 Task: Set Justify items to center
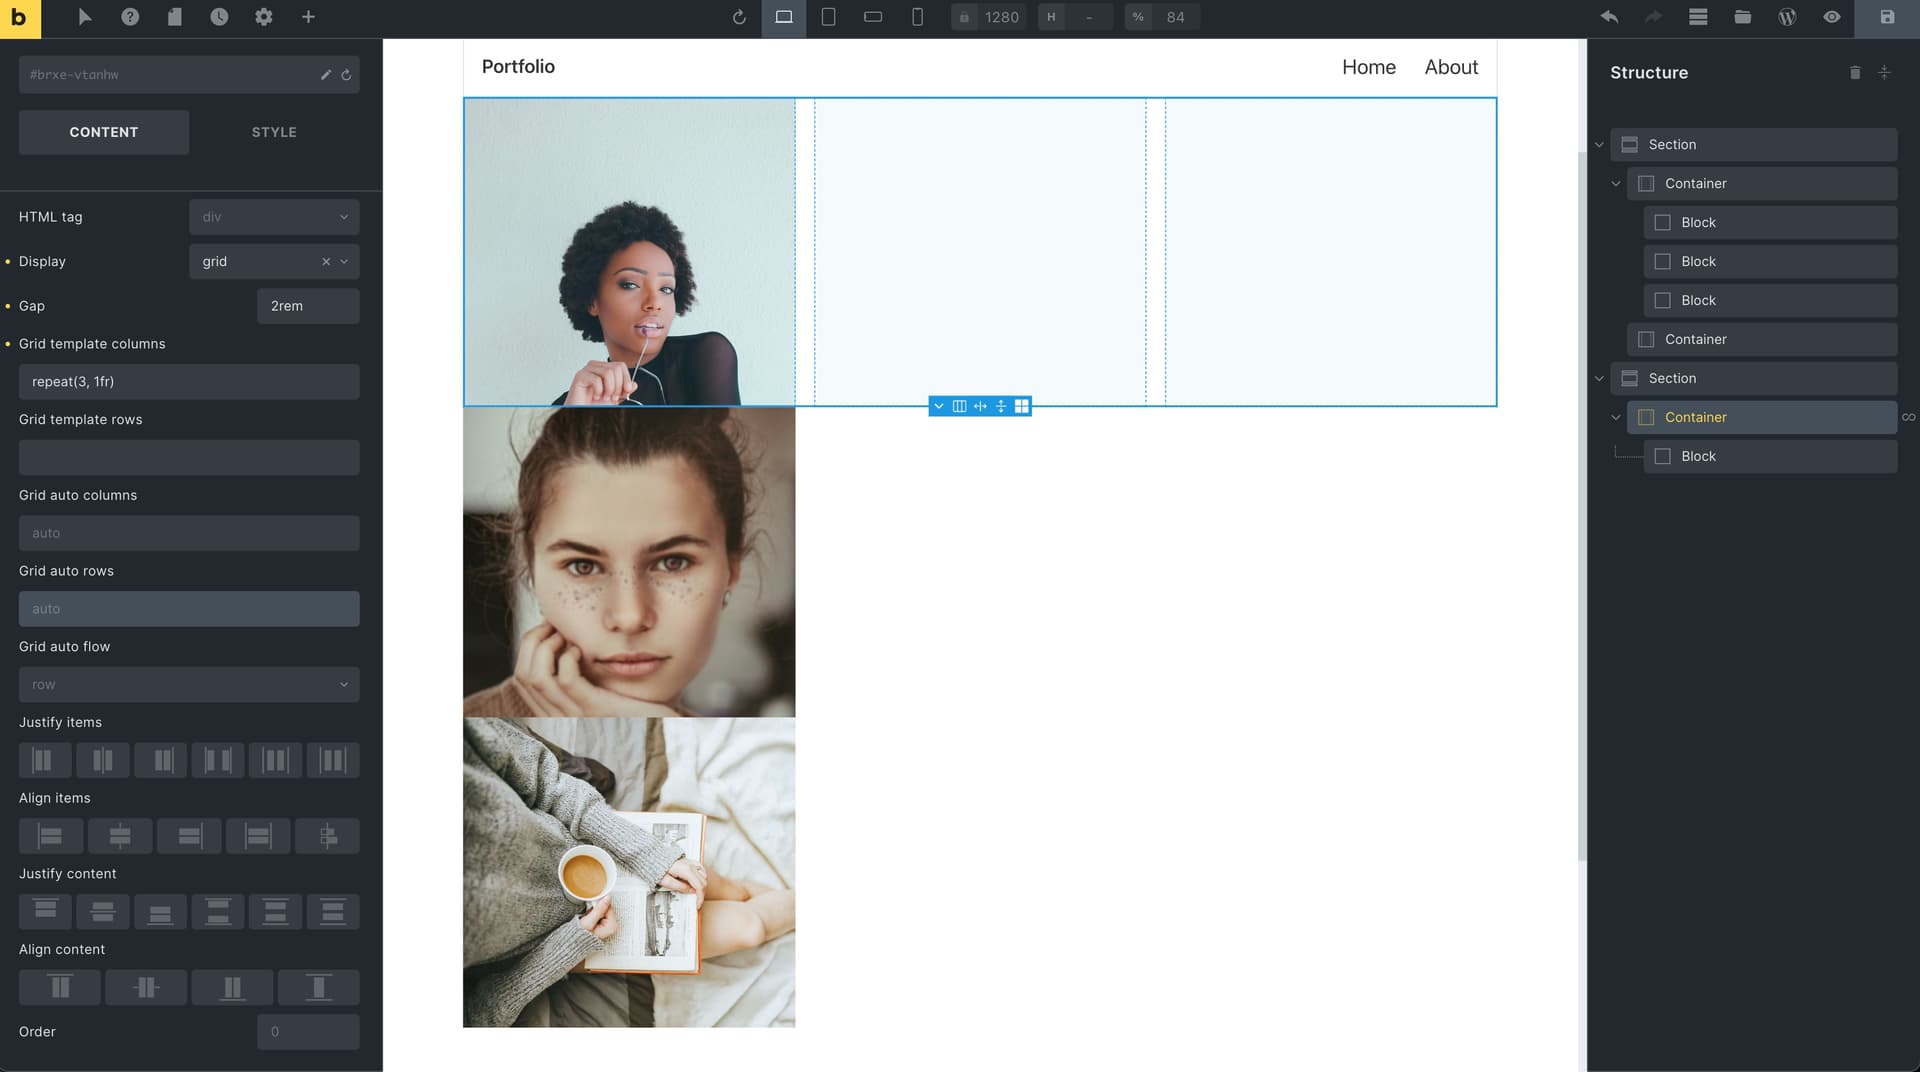pyautogui.click(x=103, y=761)
